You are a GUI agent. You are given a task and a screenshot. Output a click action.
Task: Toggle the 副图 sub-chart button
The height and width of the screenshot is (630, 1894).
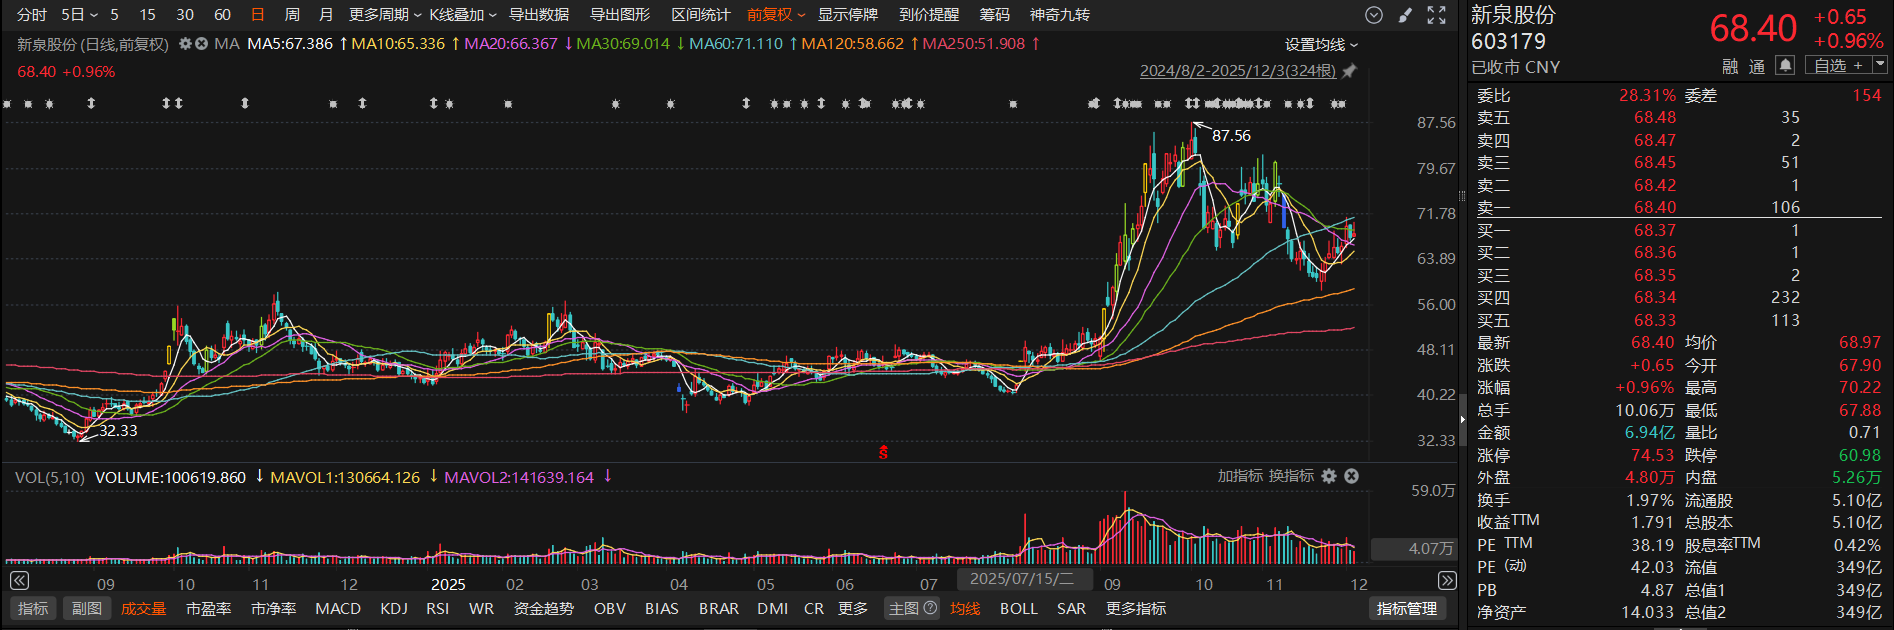click(87, 608)
